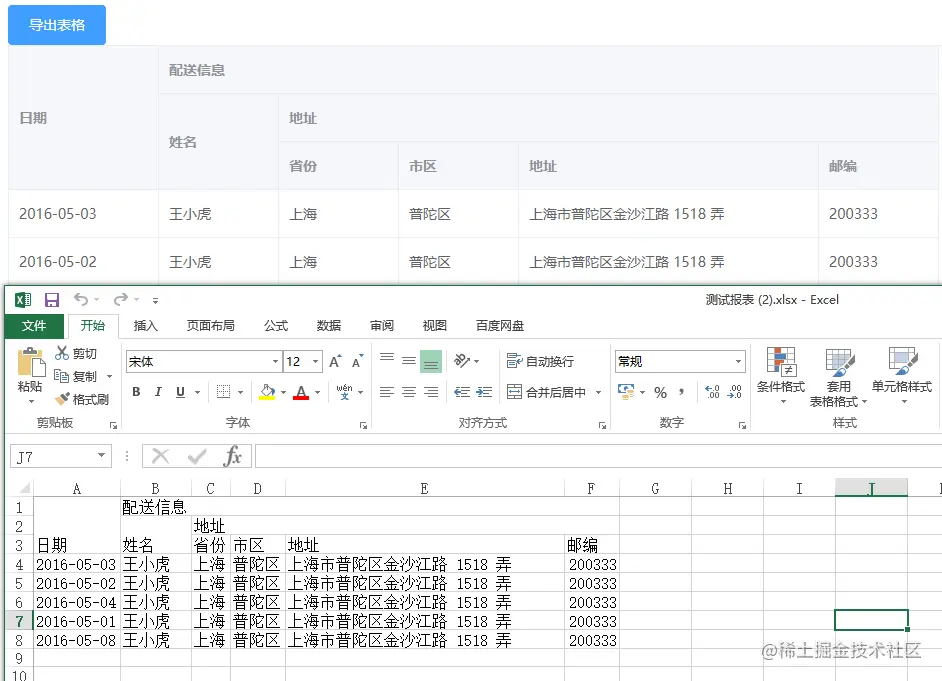The height and width of the screenshot is (681, 942).
Task: Click the decrease decimal icon
Action: click(x=734, y=392)
